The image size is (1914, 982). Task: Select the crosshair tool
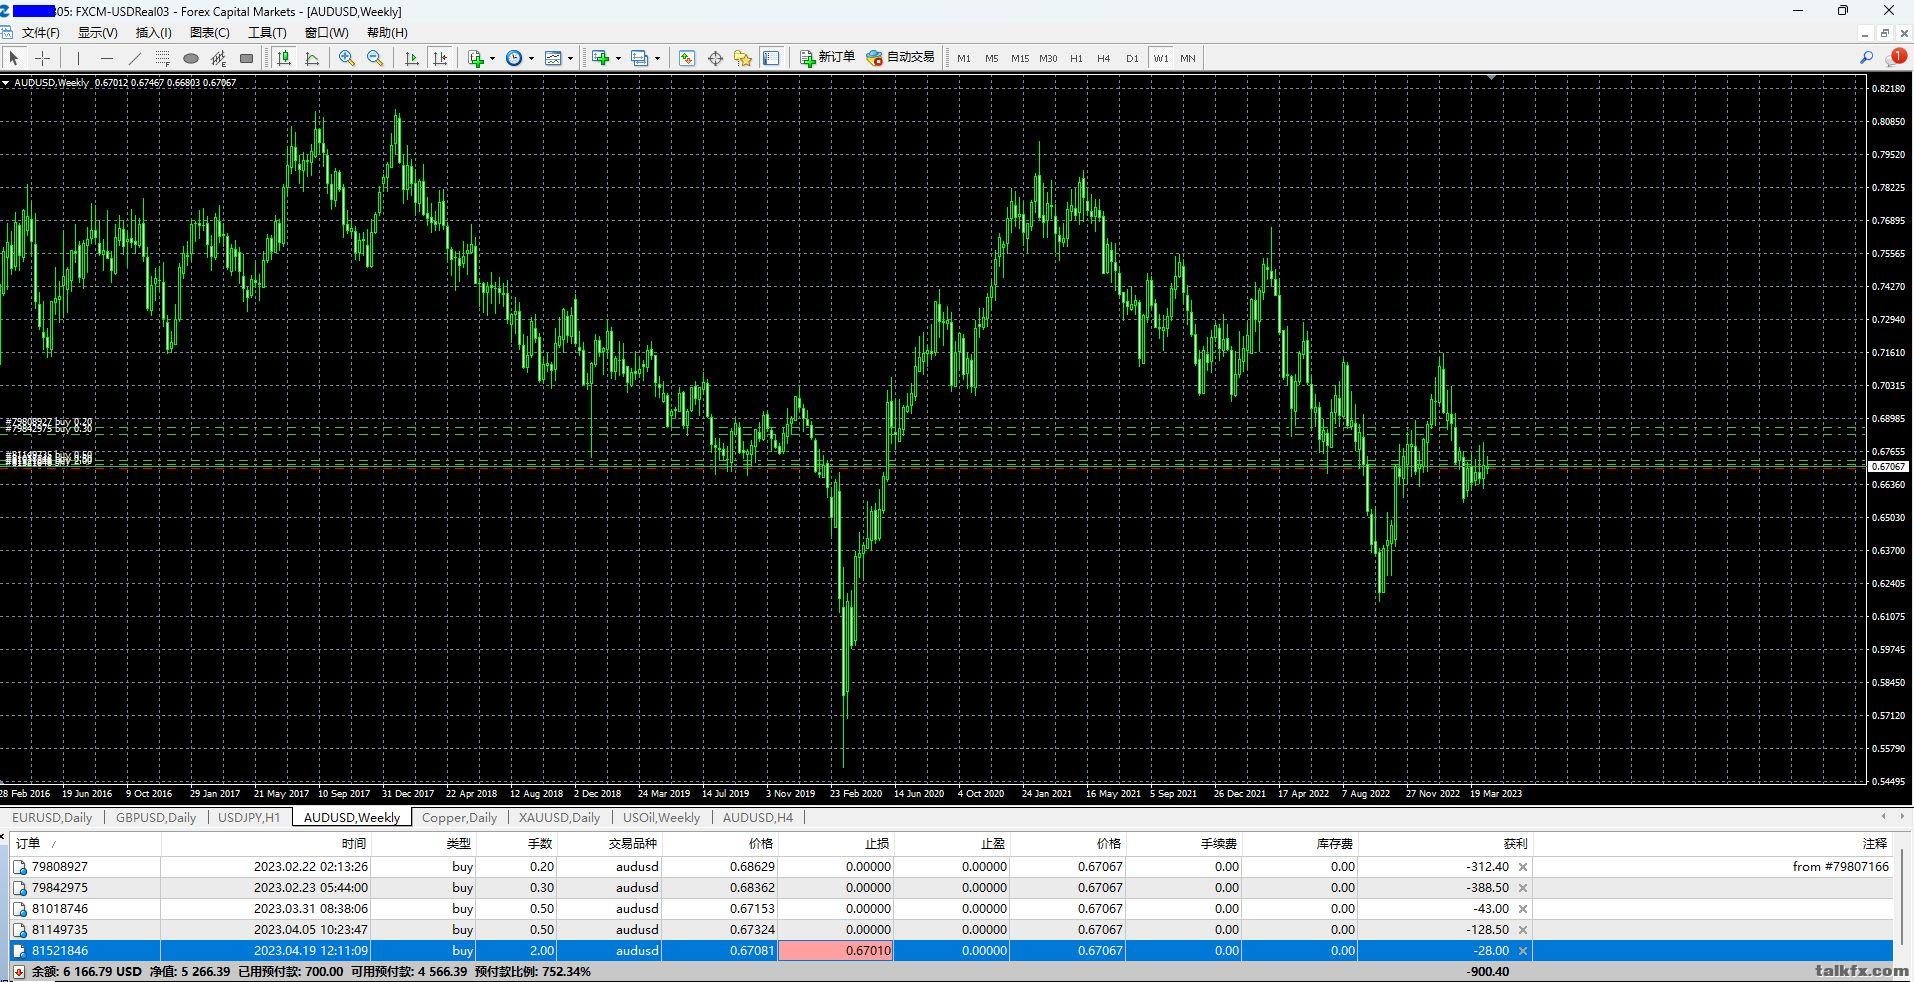[43, 58]
